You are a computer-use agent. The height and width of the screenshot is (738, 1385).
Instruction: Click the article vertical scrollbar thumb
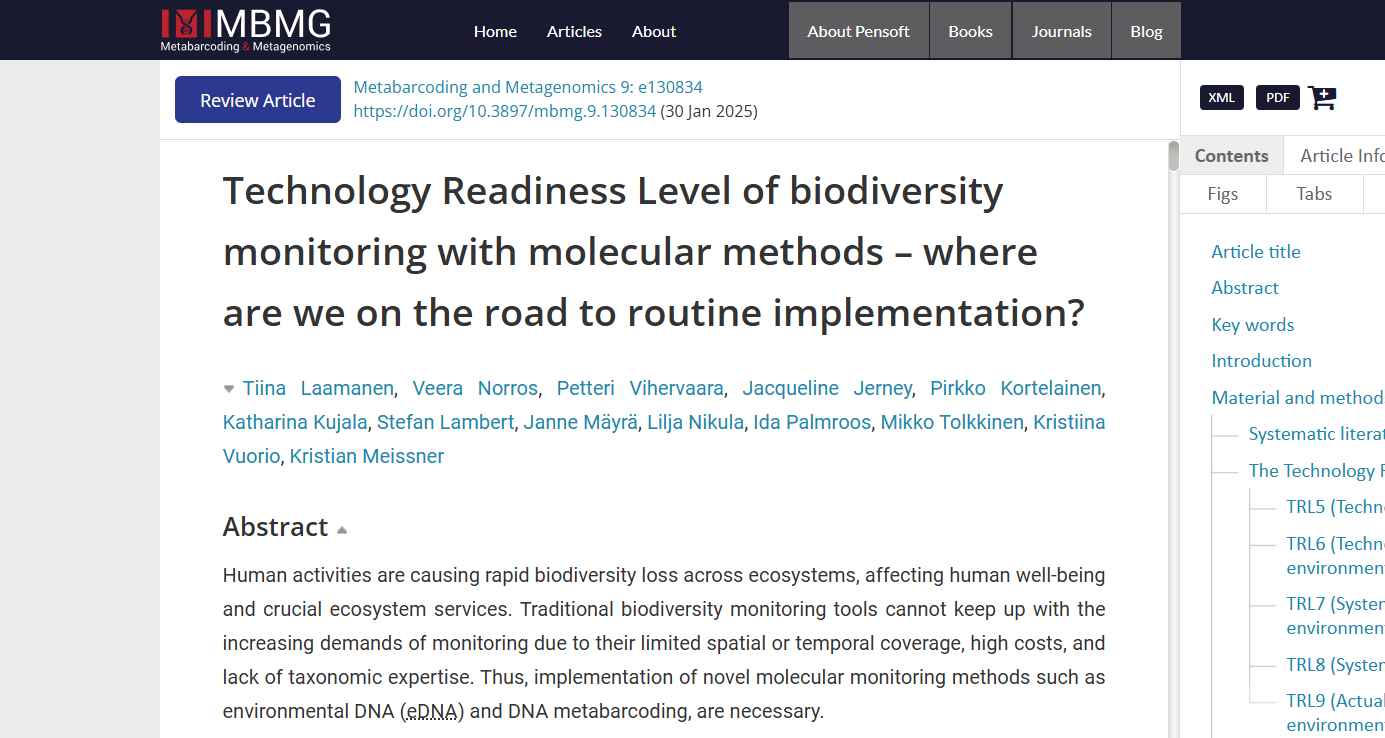[1174, 156]
